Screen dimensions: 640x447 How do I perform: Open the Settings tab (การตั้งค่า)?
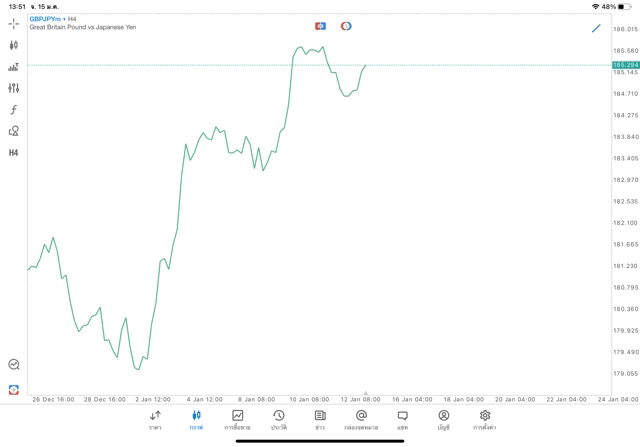(485, 419)
